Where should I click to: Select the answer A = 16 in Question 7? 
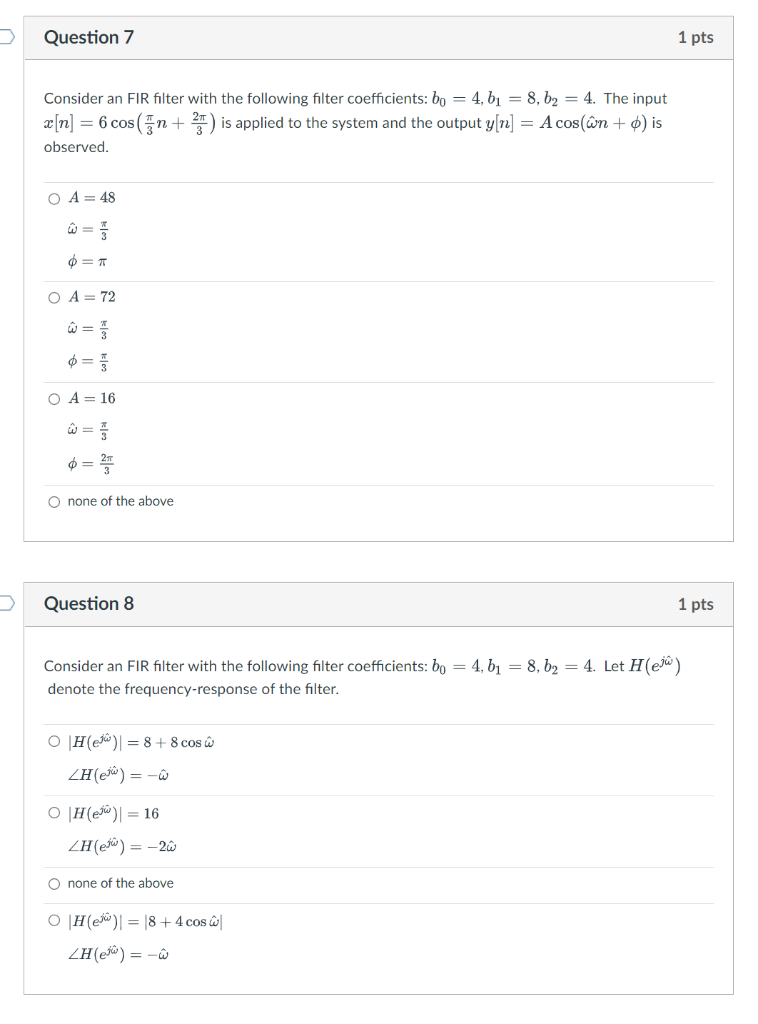[54, 399]
